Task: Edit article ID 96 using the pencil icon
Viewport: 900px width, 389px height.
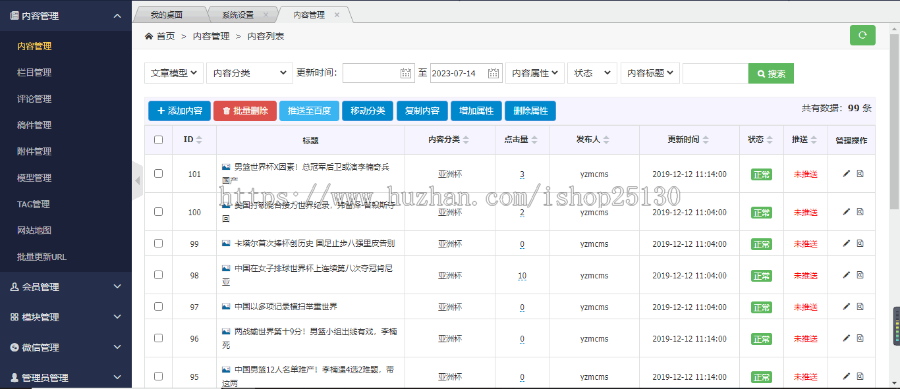Action: point(846,339)
